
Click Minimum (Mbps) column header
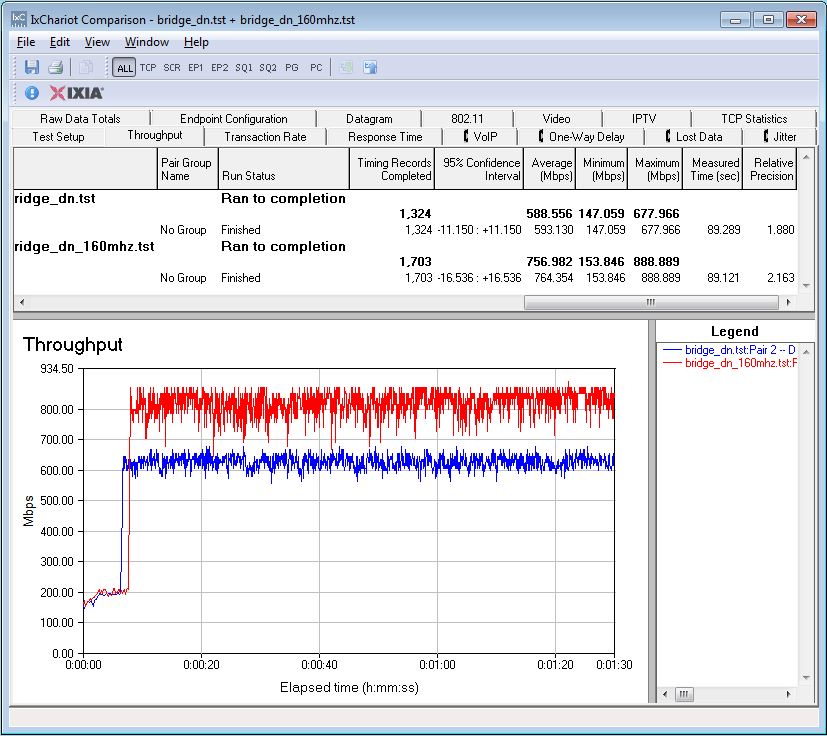(602, 169)
